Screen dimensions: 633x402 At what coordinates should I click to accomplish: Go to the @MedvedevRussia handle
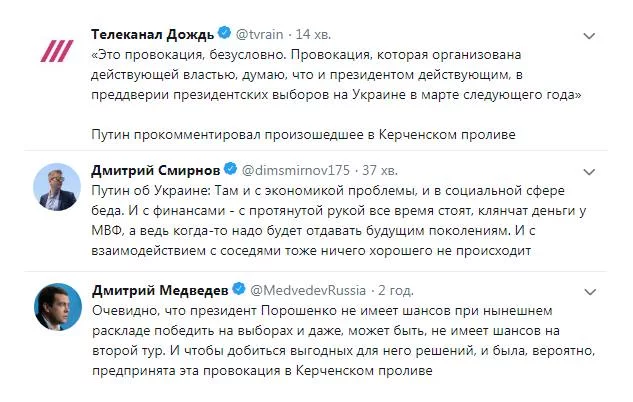click(310, 290)
